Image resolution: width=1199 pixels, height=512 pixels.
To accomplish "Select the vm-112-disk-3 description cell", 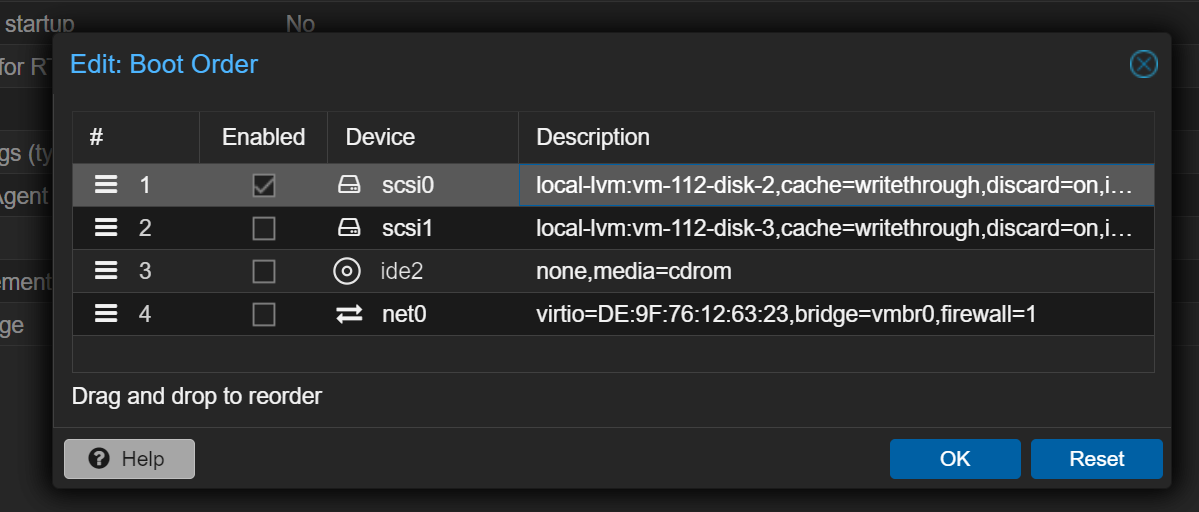I will click(x=837, y=228).
